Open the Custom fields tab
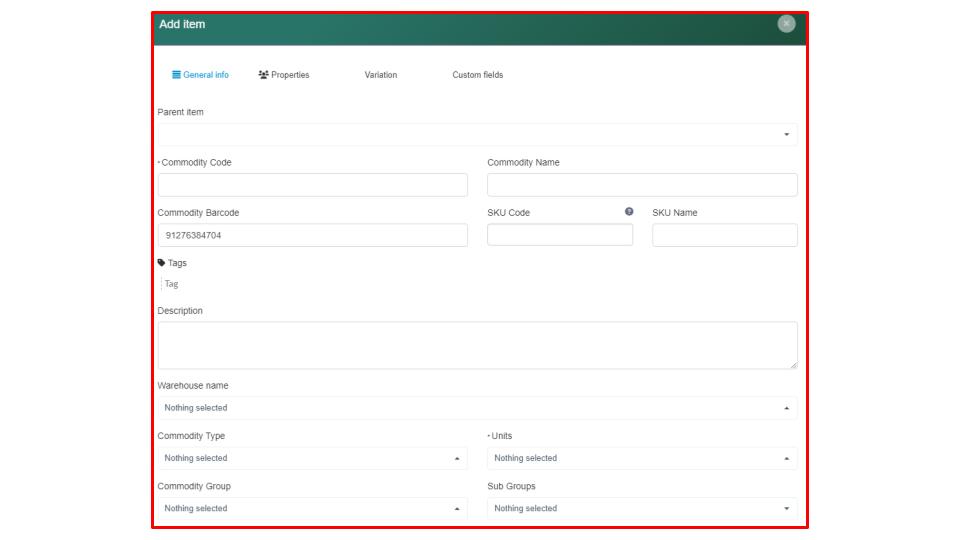960x540 pixels. [x=477, y=75]
